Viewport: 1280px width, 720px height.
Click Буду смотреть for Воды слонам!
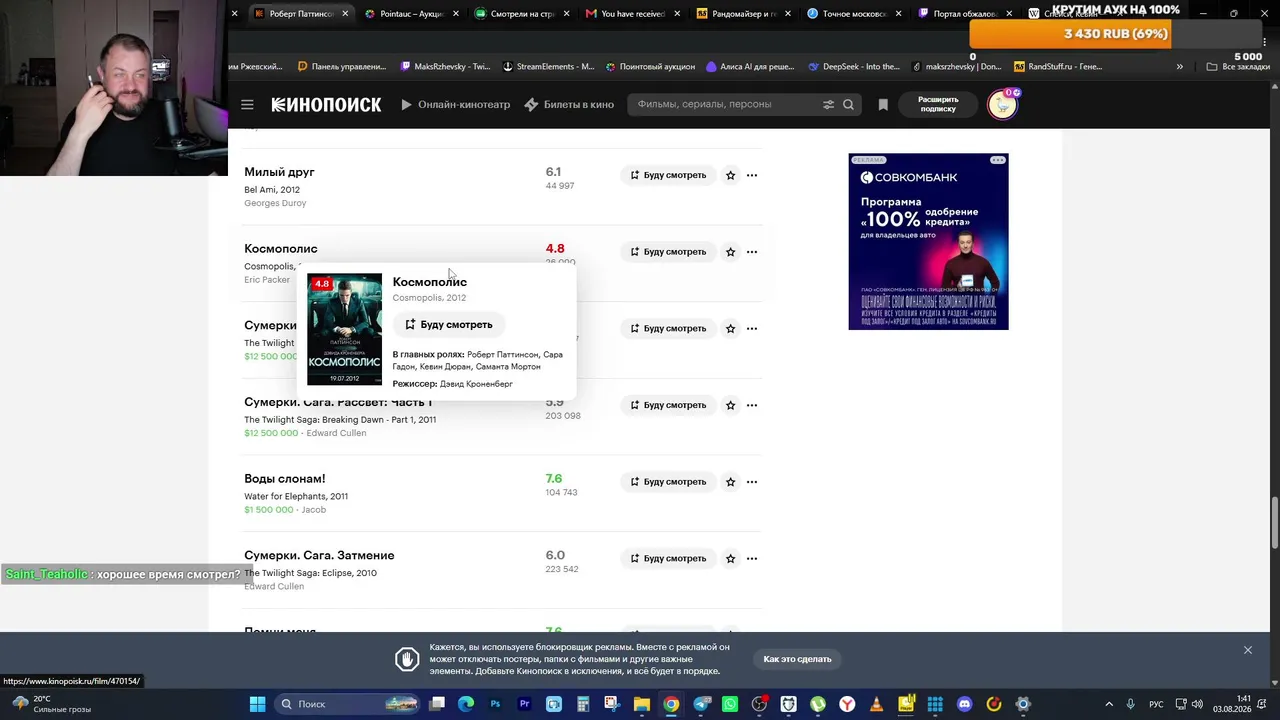(x=668, y=482)
